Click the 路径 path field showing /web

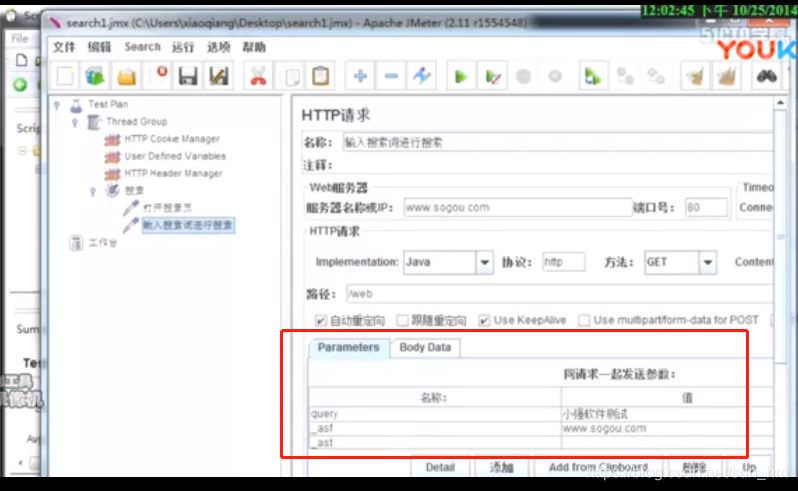[x=560, y=294]
